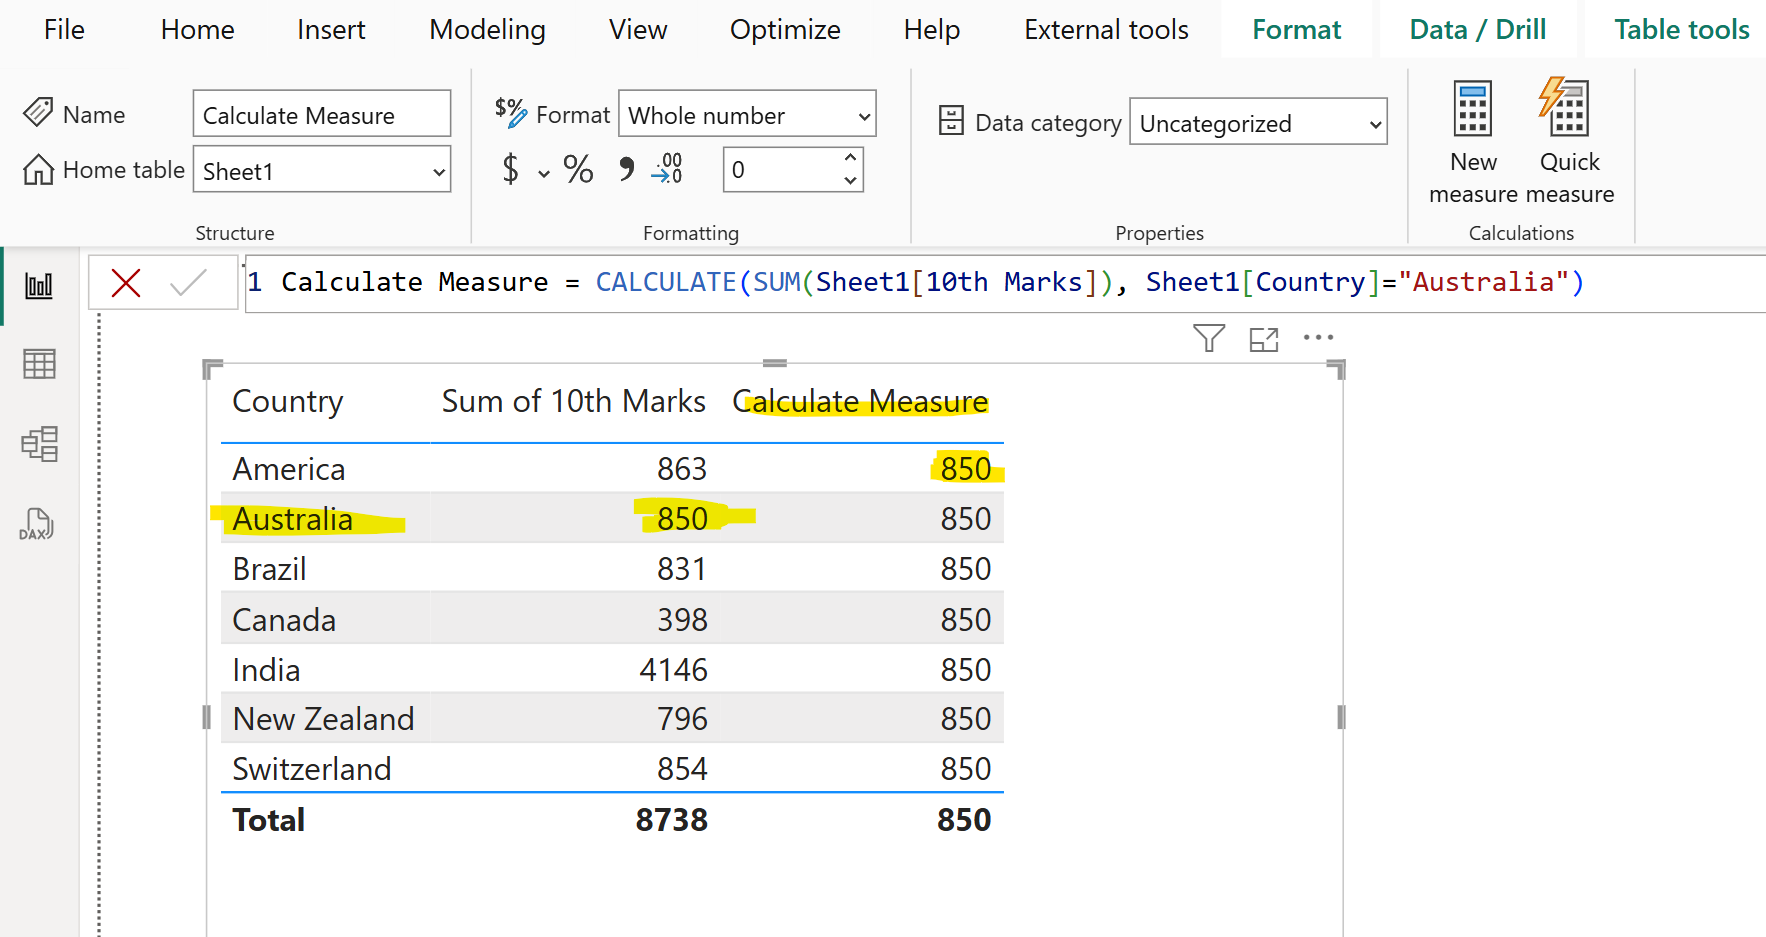
Task: Cancel the DAX formula with the red X
Action: click(124, 282)
